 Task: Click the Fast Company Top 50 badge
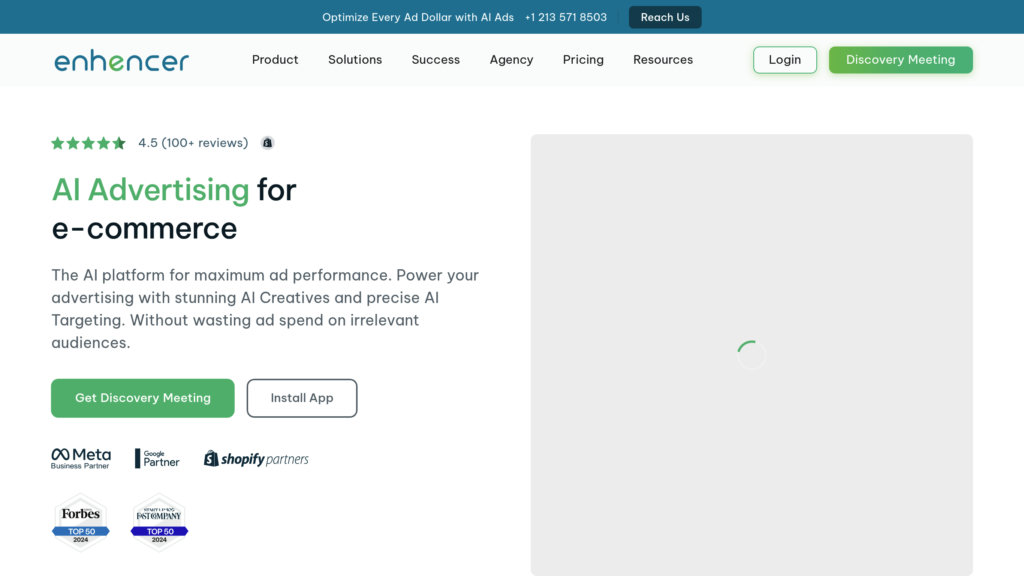(159, 522)
